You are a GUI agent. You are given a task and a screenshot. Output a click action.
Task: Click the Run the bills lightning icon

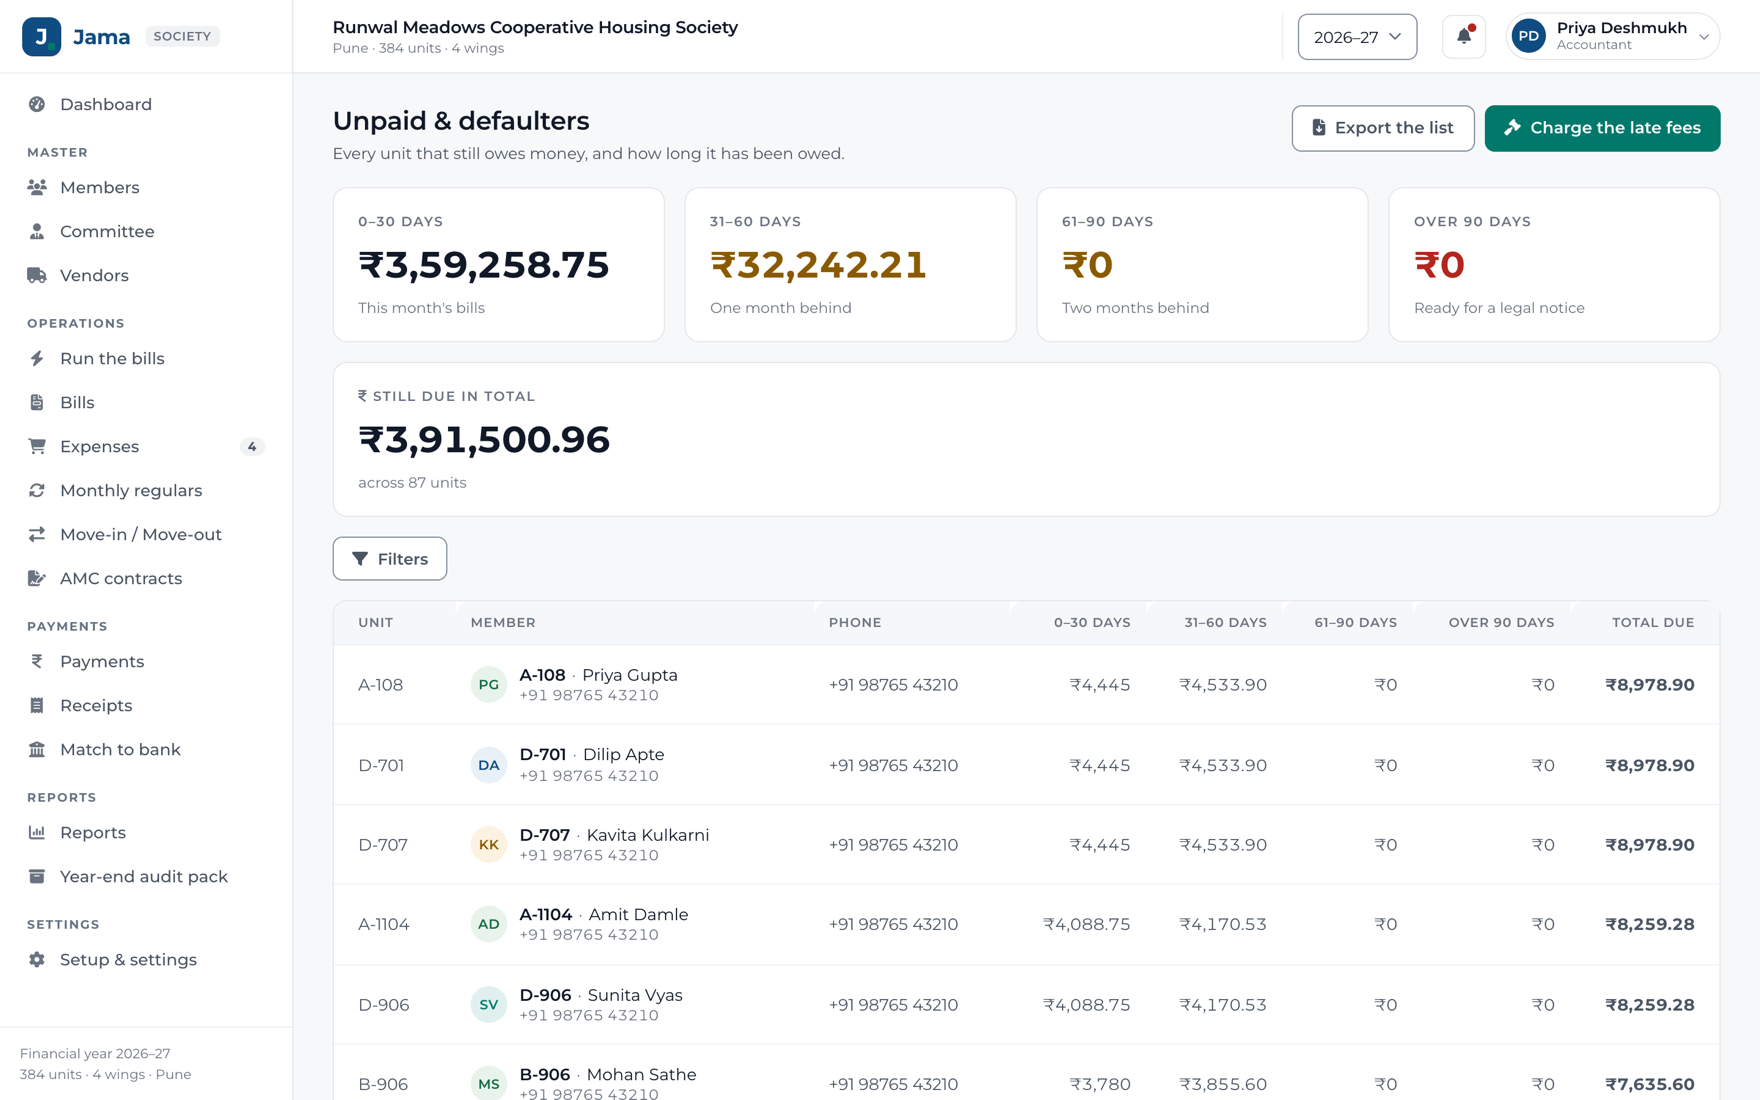coord(37,358)
